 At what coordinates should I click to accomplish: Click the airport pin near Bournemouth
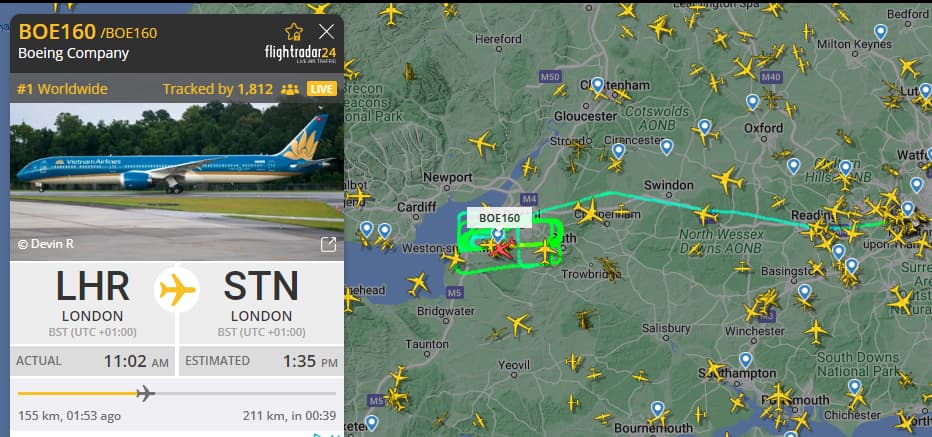657,409
